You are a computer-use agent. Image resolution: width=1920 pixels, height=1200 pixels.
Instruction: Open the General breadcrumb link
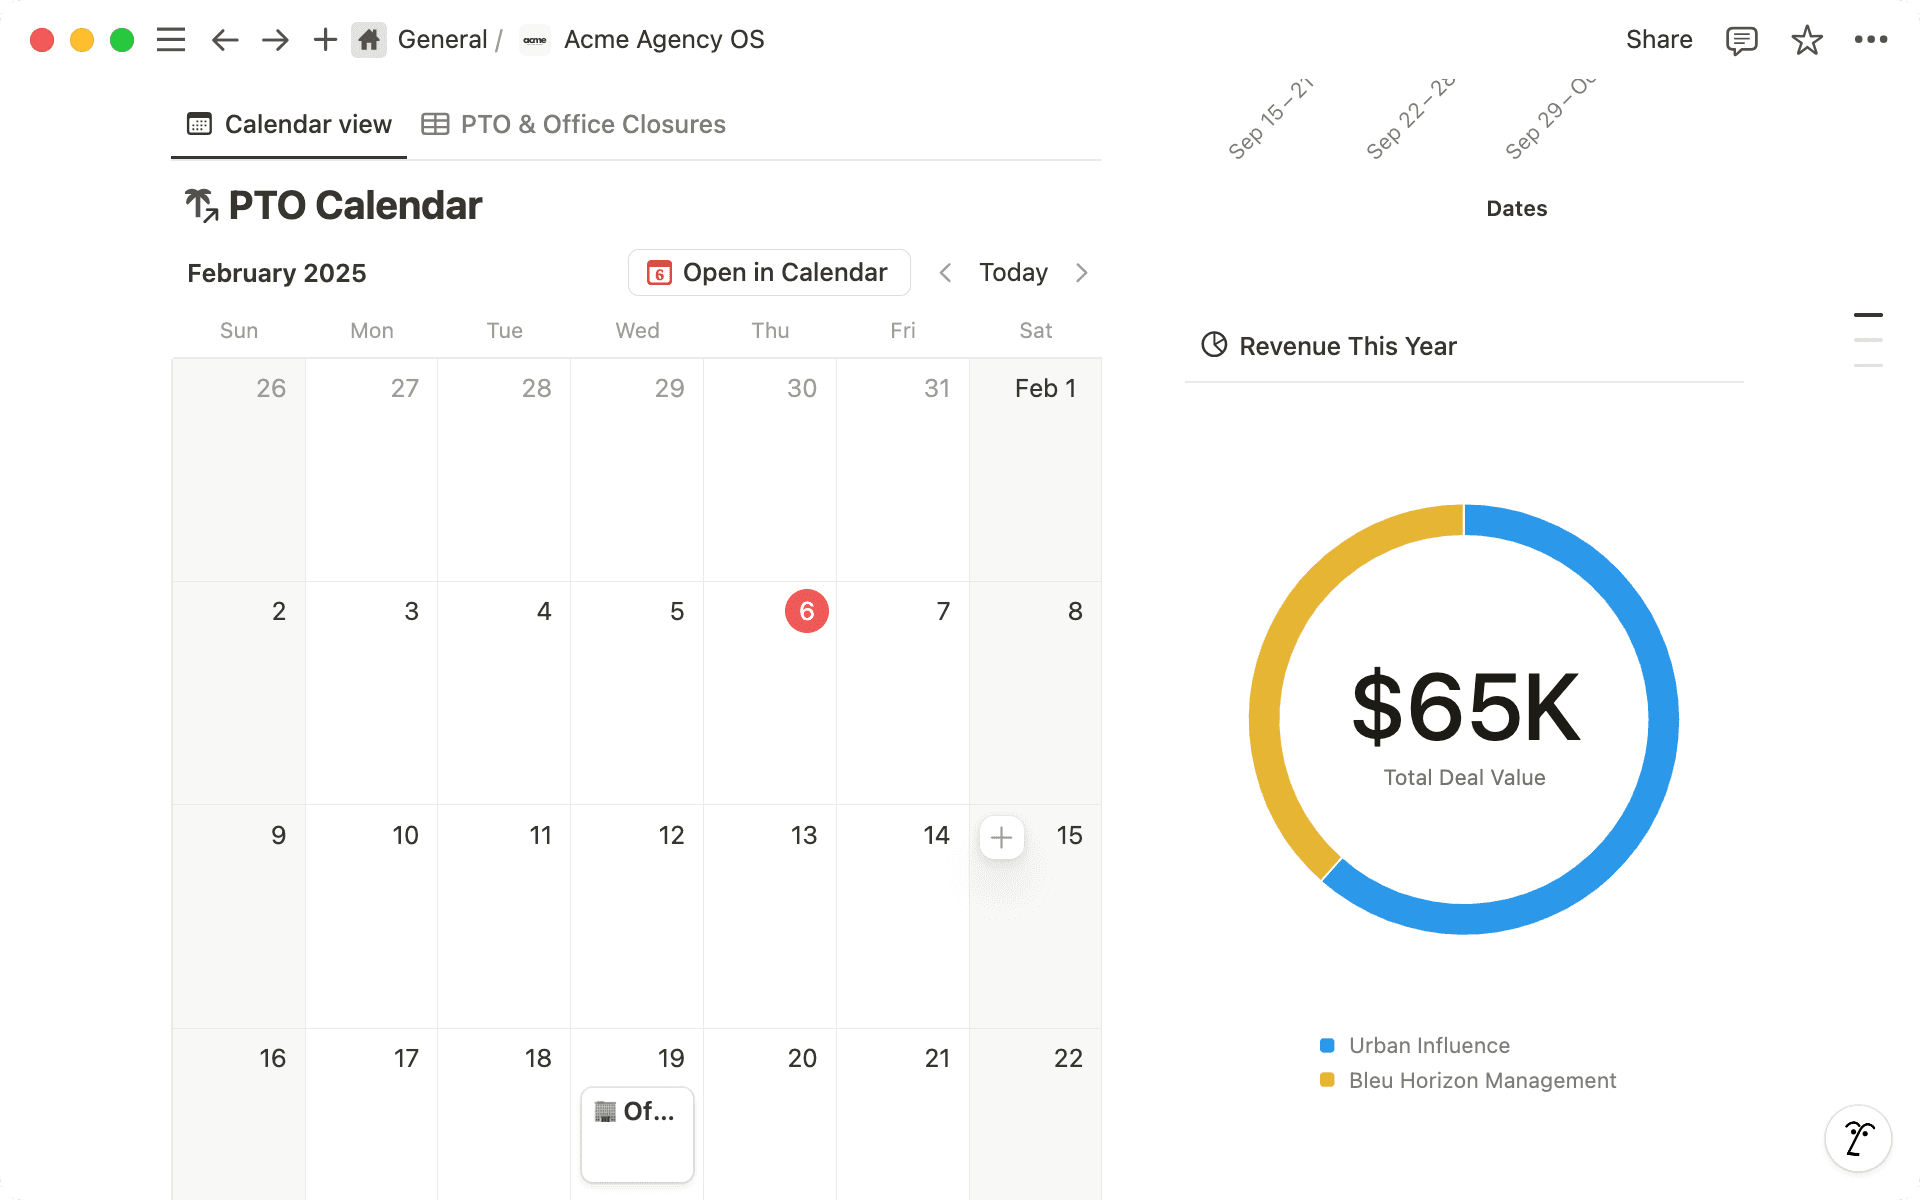443,39
